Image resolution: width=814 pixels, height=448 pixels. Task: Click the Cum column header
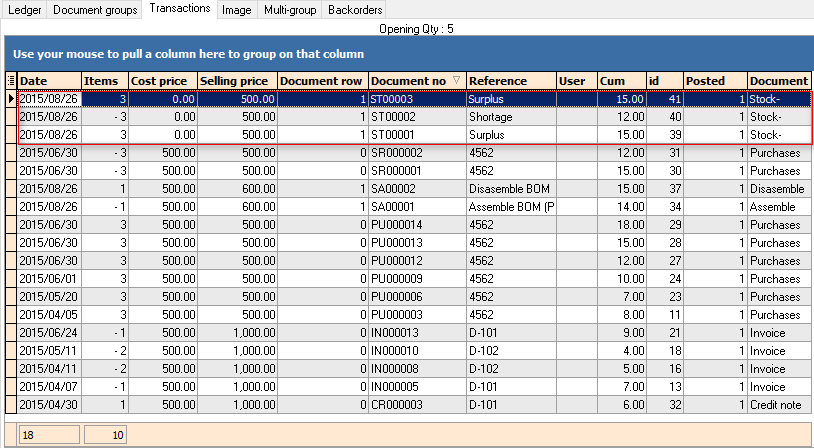(x=621, y=80)
